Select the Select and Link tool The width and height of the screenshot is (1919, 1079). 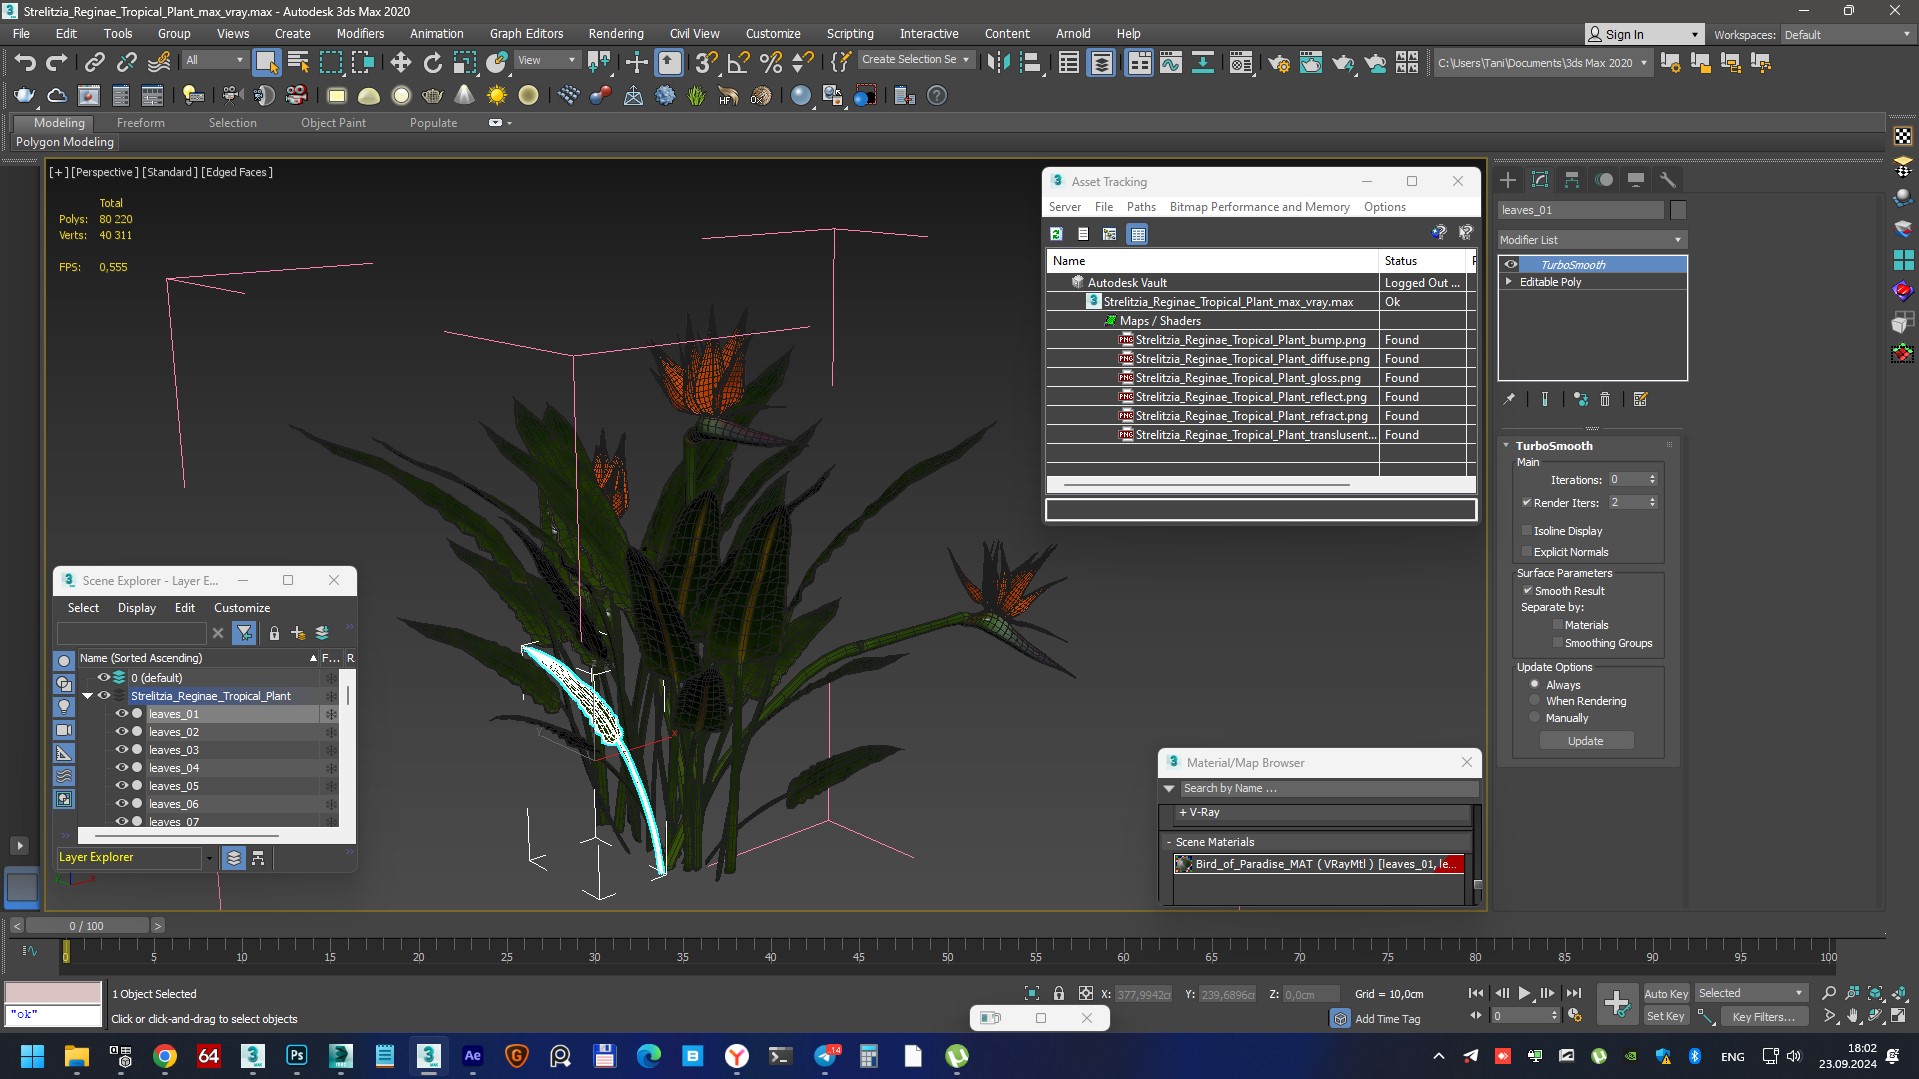click(x=94, y=63)
